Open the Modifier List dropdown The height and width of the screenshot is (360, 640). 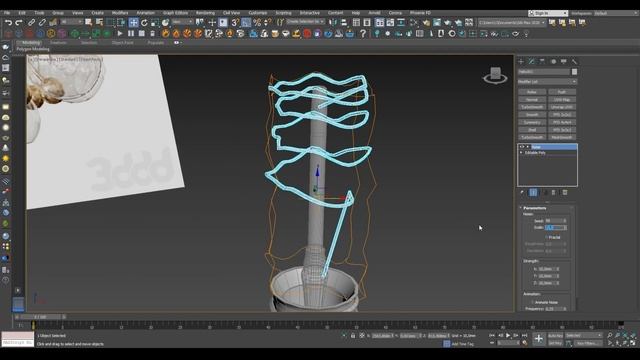[x=547, y=82]
